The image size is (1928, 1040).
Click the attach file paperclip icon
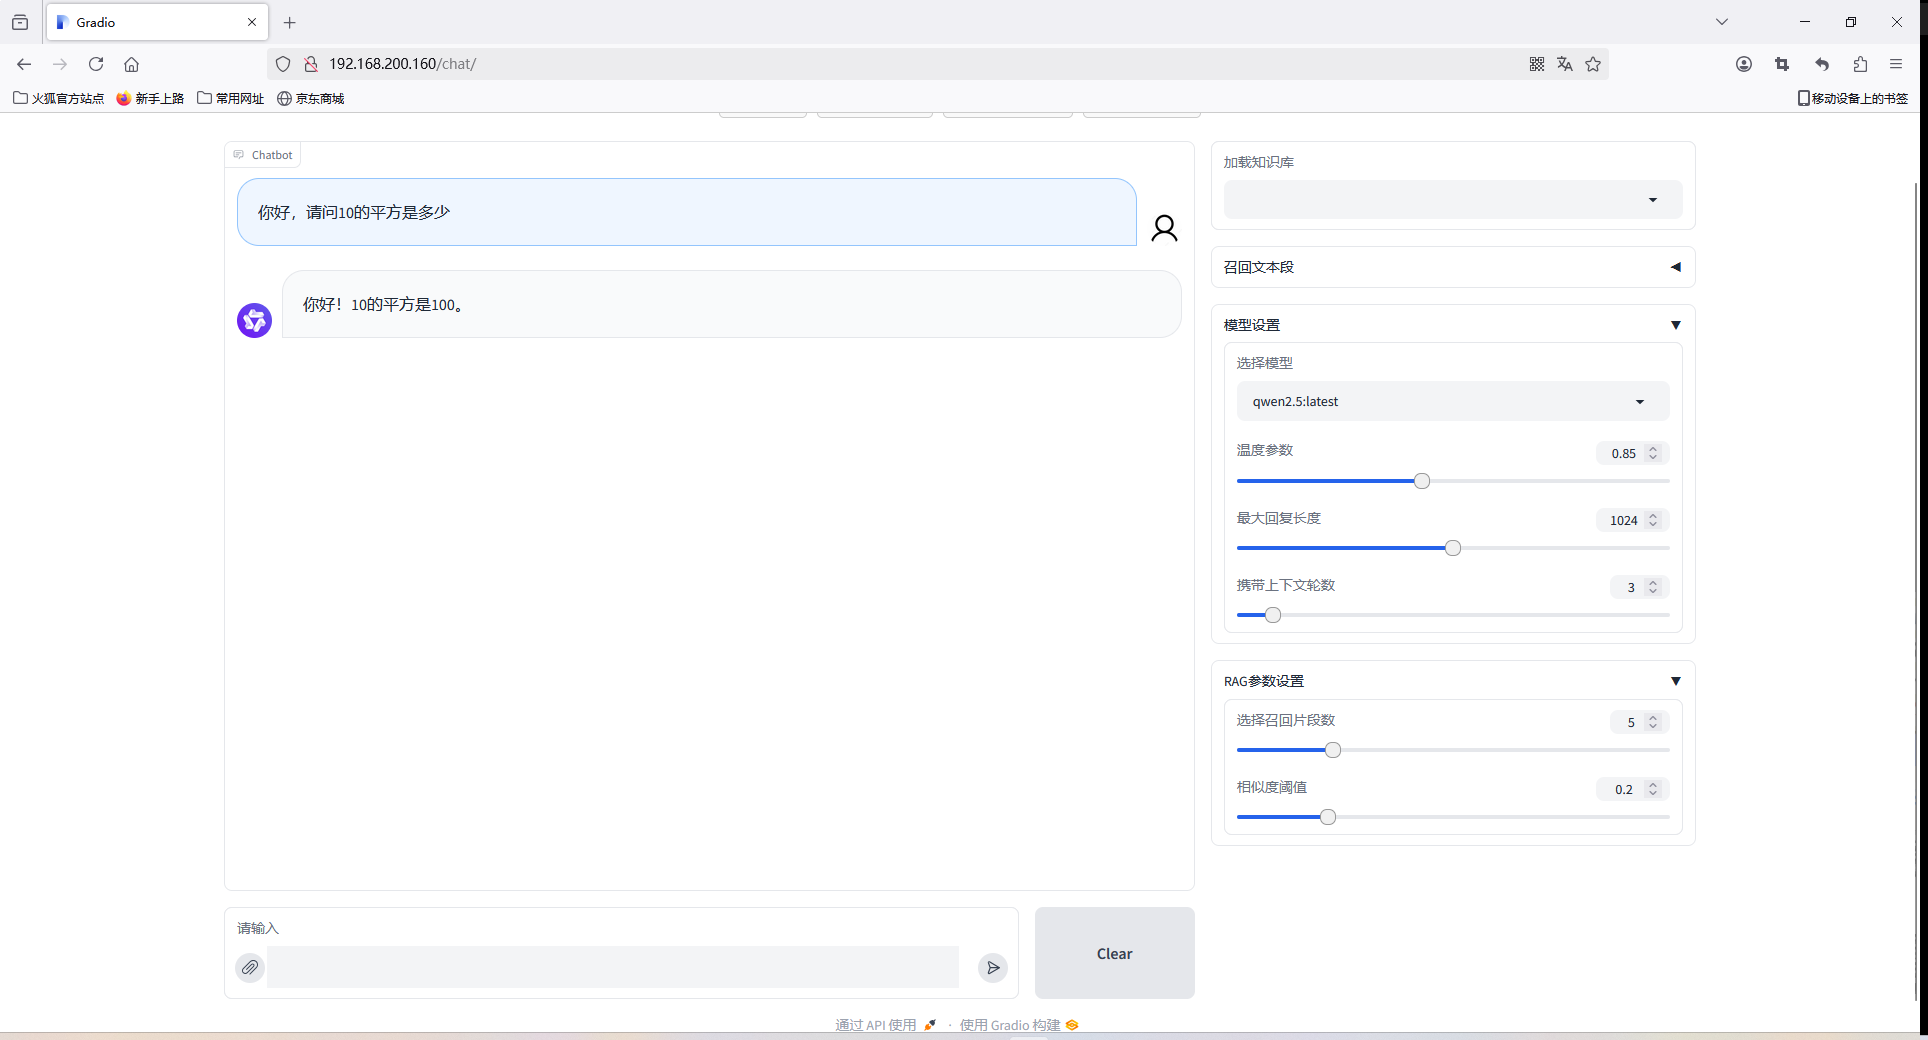250,967
